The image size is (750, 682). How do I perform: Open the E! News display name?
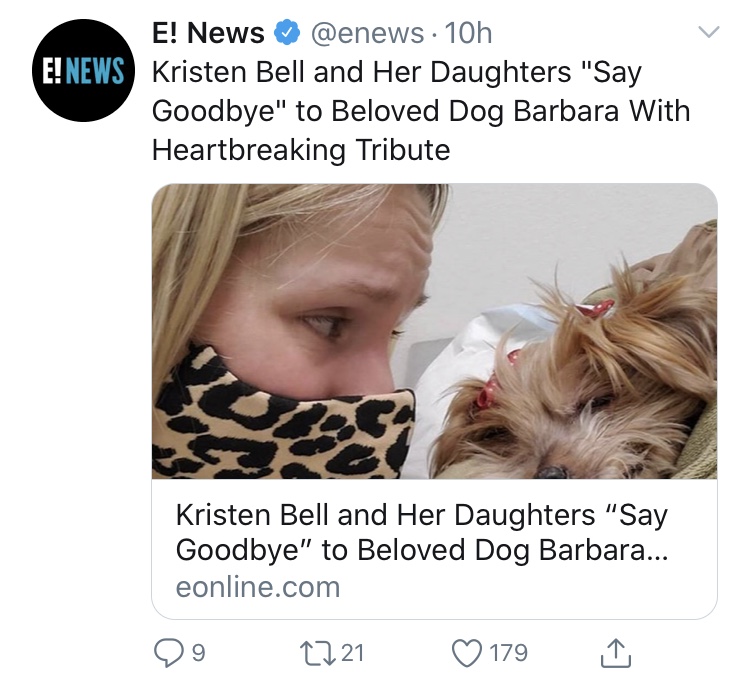click(208, 33)
